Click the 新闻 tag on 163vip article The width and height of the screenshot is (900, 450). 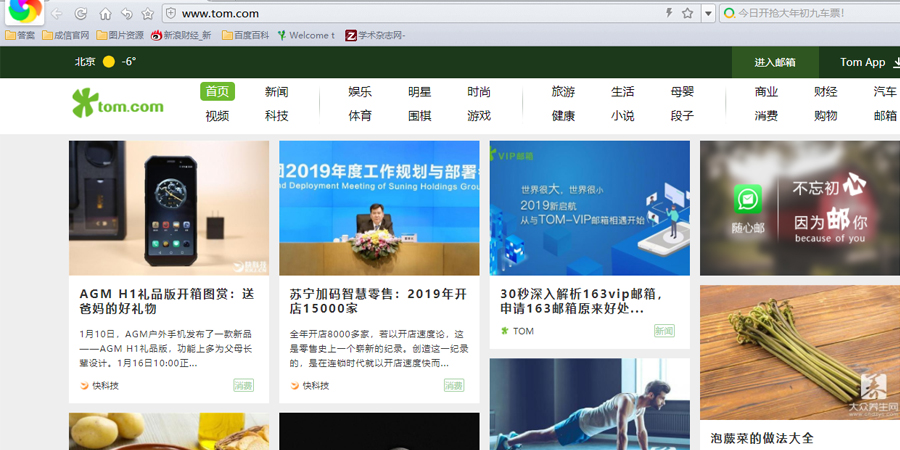[664, 331]
